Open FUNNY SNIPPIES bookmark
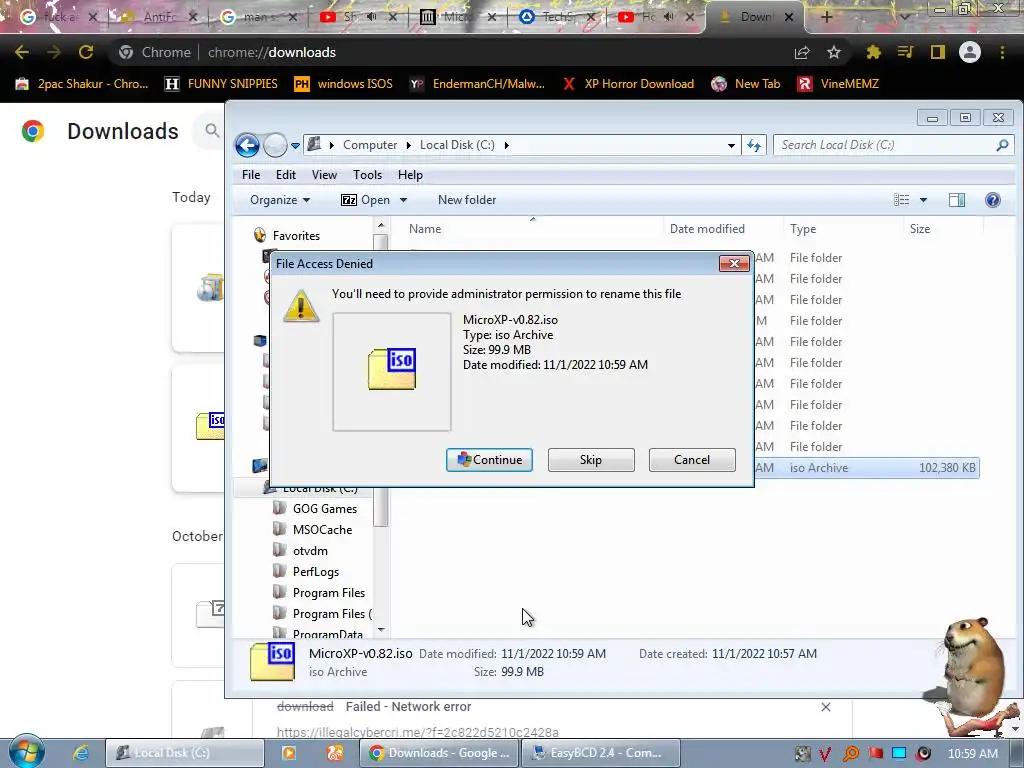 (x=221, y=84)
